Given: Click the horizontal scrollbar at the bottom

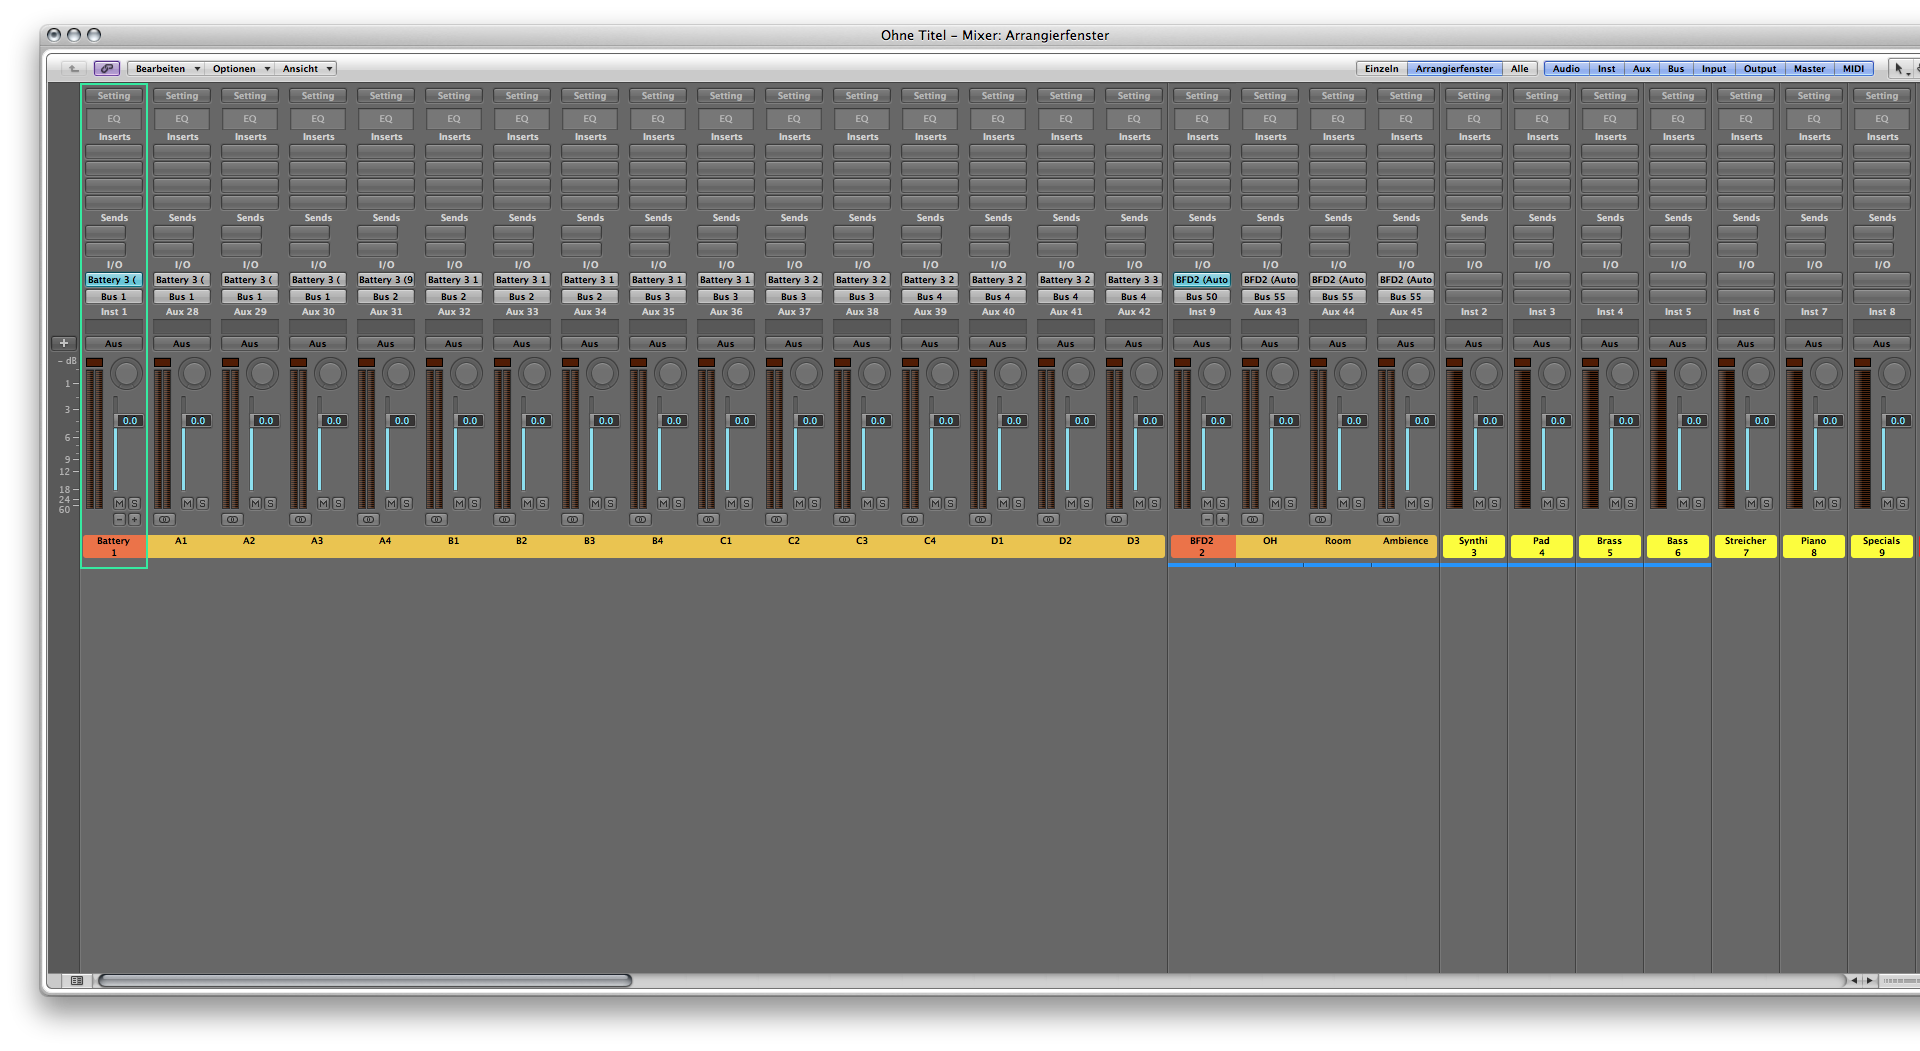Looking at the screenshot, I should click(x=365, y=981).
